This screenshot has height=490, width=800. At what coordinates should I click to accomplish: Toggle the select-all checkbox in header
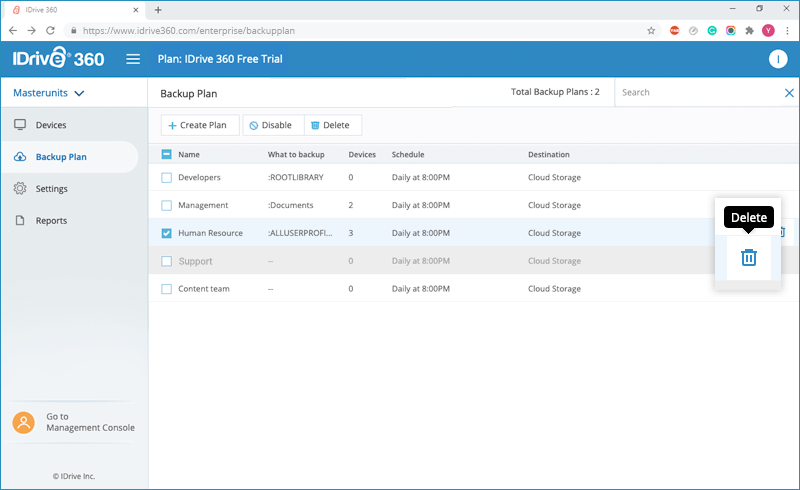pos(166,154)
